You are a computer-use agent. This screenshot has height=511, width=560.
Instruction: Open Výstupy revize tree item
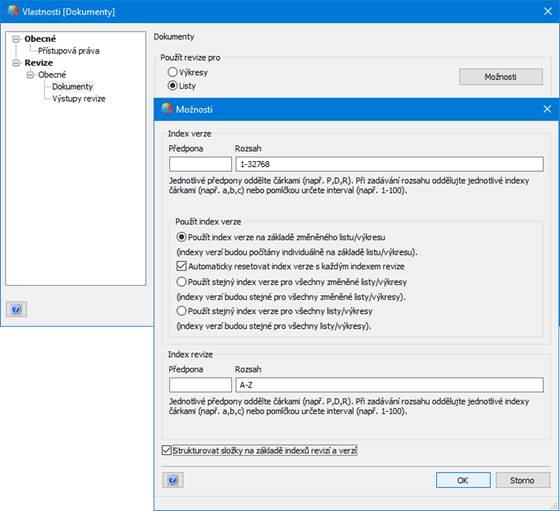point(79,99)
